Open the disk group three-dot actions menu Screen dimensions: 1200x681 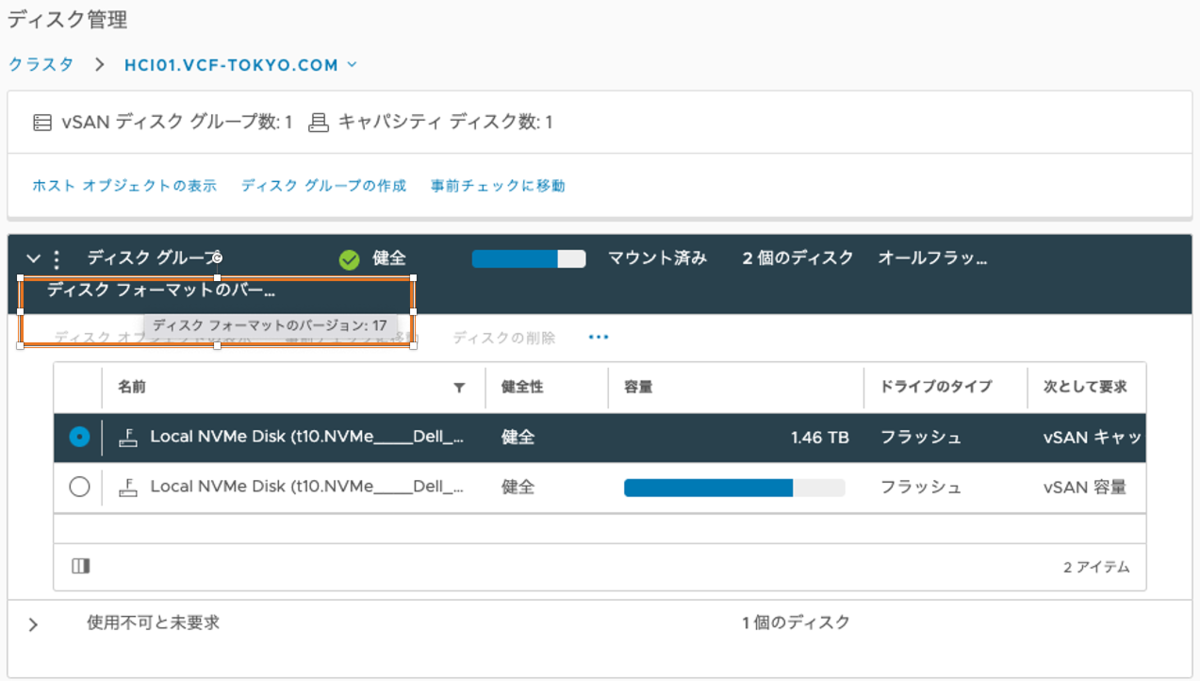click(56, 259)
